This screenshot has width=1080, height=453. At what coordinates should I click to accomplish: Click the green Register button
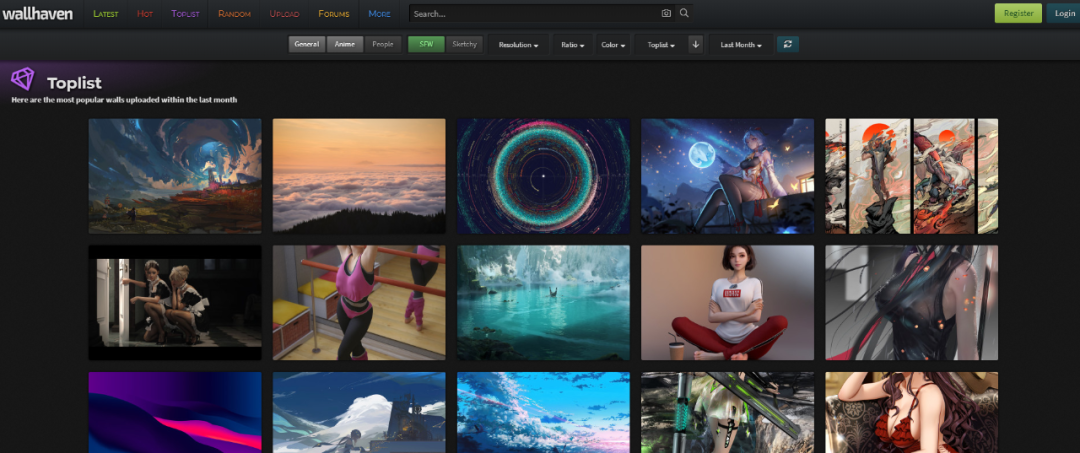click(1018, 13)
